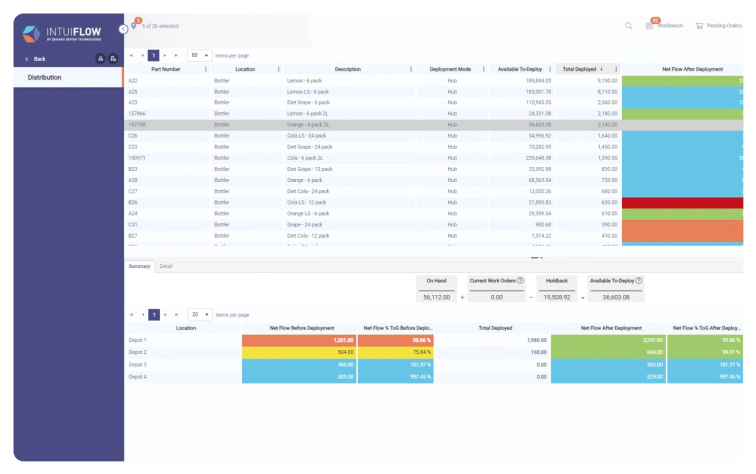Select the Summary tab
Image resolution: width=756 pixels, height=474 pixels.
tap(139, 266)
